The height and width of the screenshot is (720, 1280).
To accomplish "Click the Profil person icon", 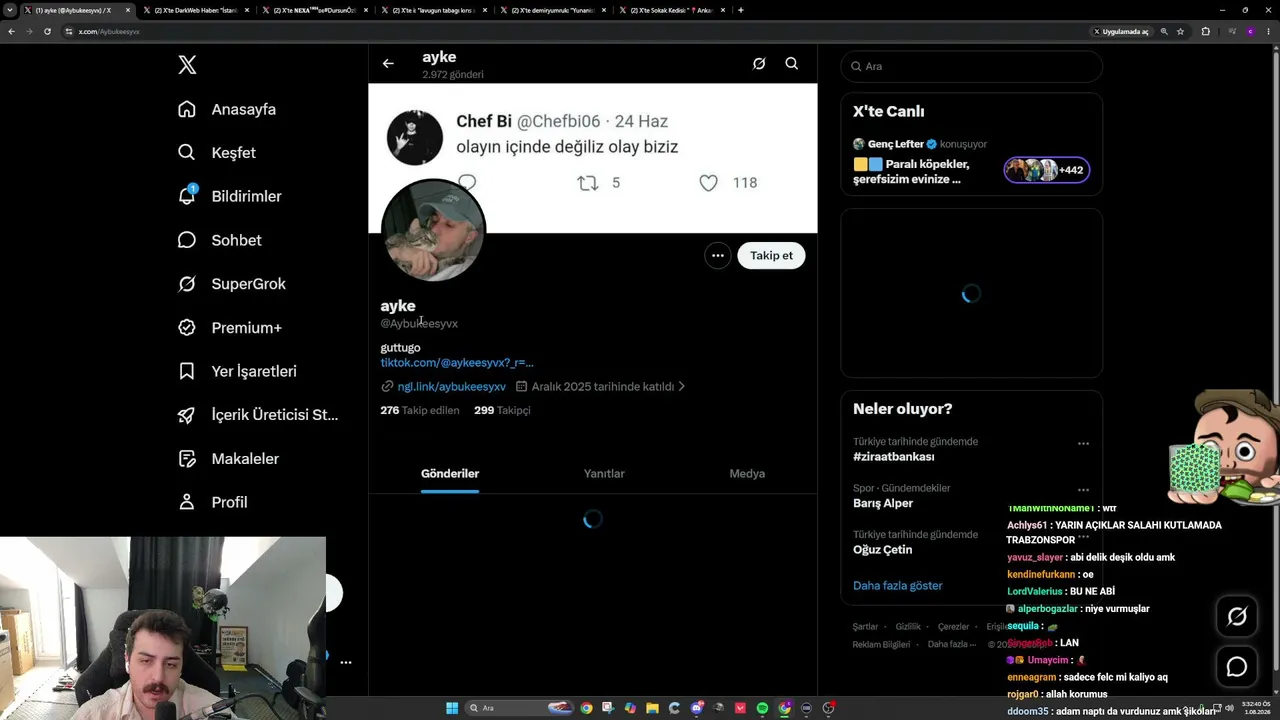I will click(x=187, y=502).
